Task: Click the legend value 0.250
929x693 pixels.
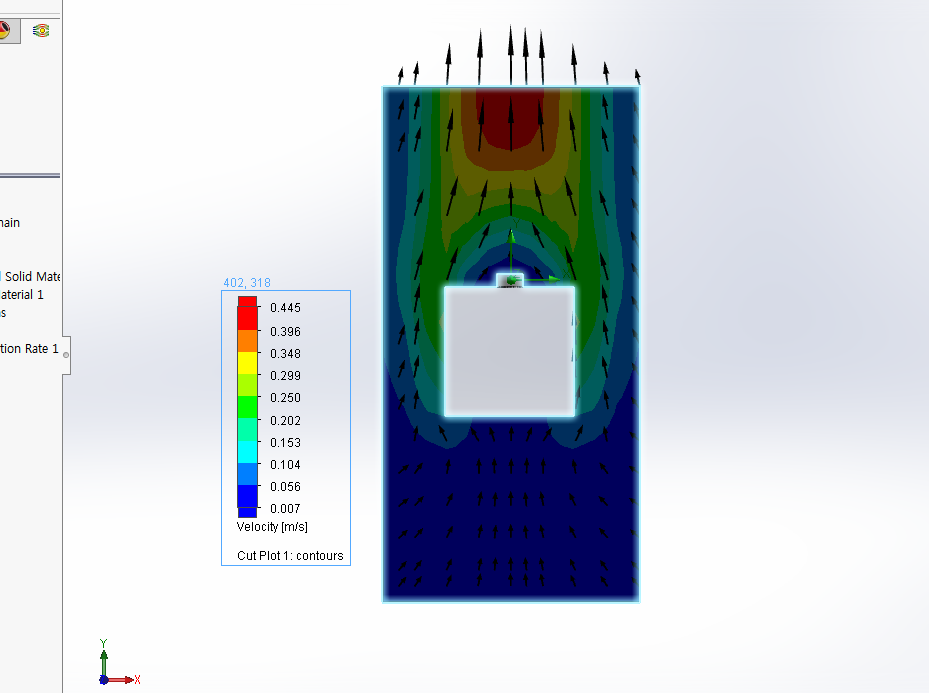Action: [286, 398]
